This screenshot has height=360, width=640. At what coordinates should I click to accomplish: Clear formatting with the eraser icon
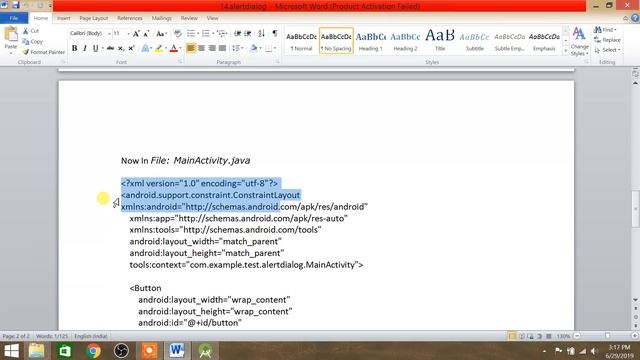pyautogui.click(x=177, y=33)
